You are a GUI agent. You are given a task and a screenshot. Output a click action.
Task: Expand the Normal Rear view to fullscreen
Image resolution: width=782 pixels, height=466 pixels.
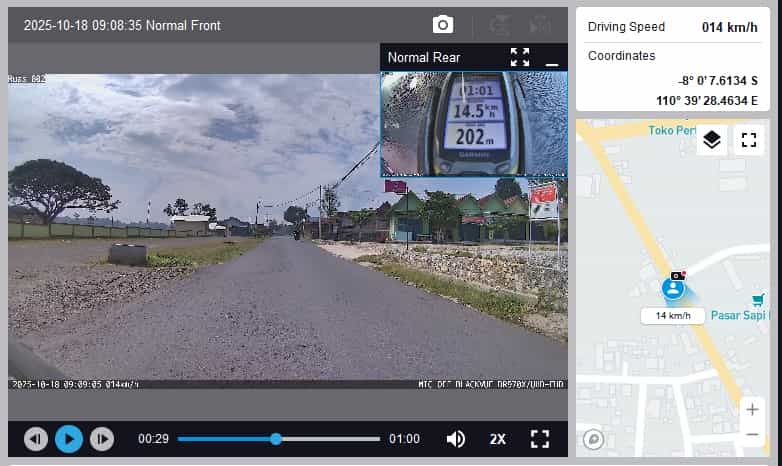tap(519, 57)
